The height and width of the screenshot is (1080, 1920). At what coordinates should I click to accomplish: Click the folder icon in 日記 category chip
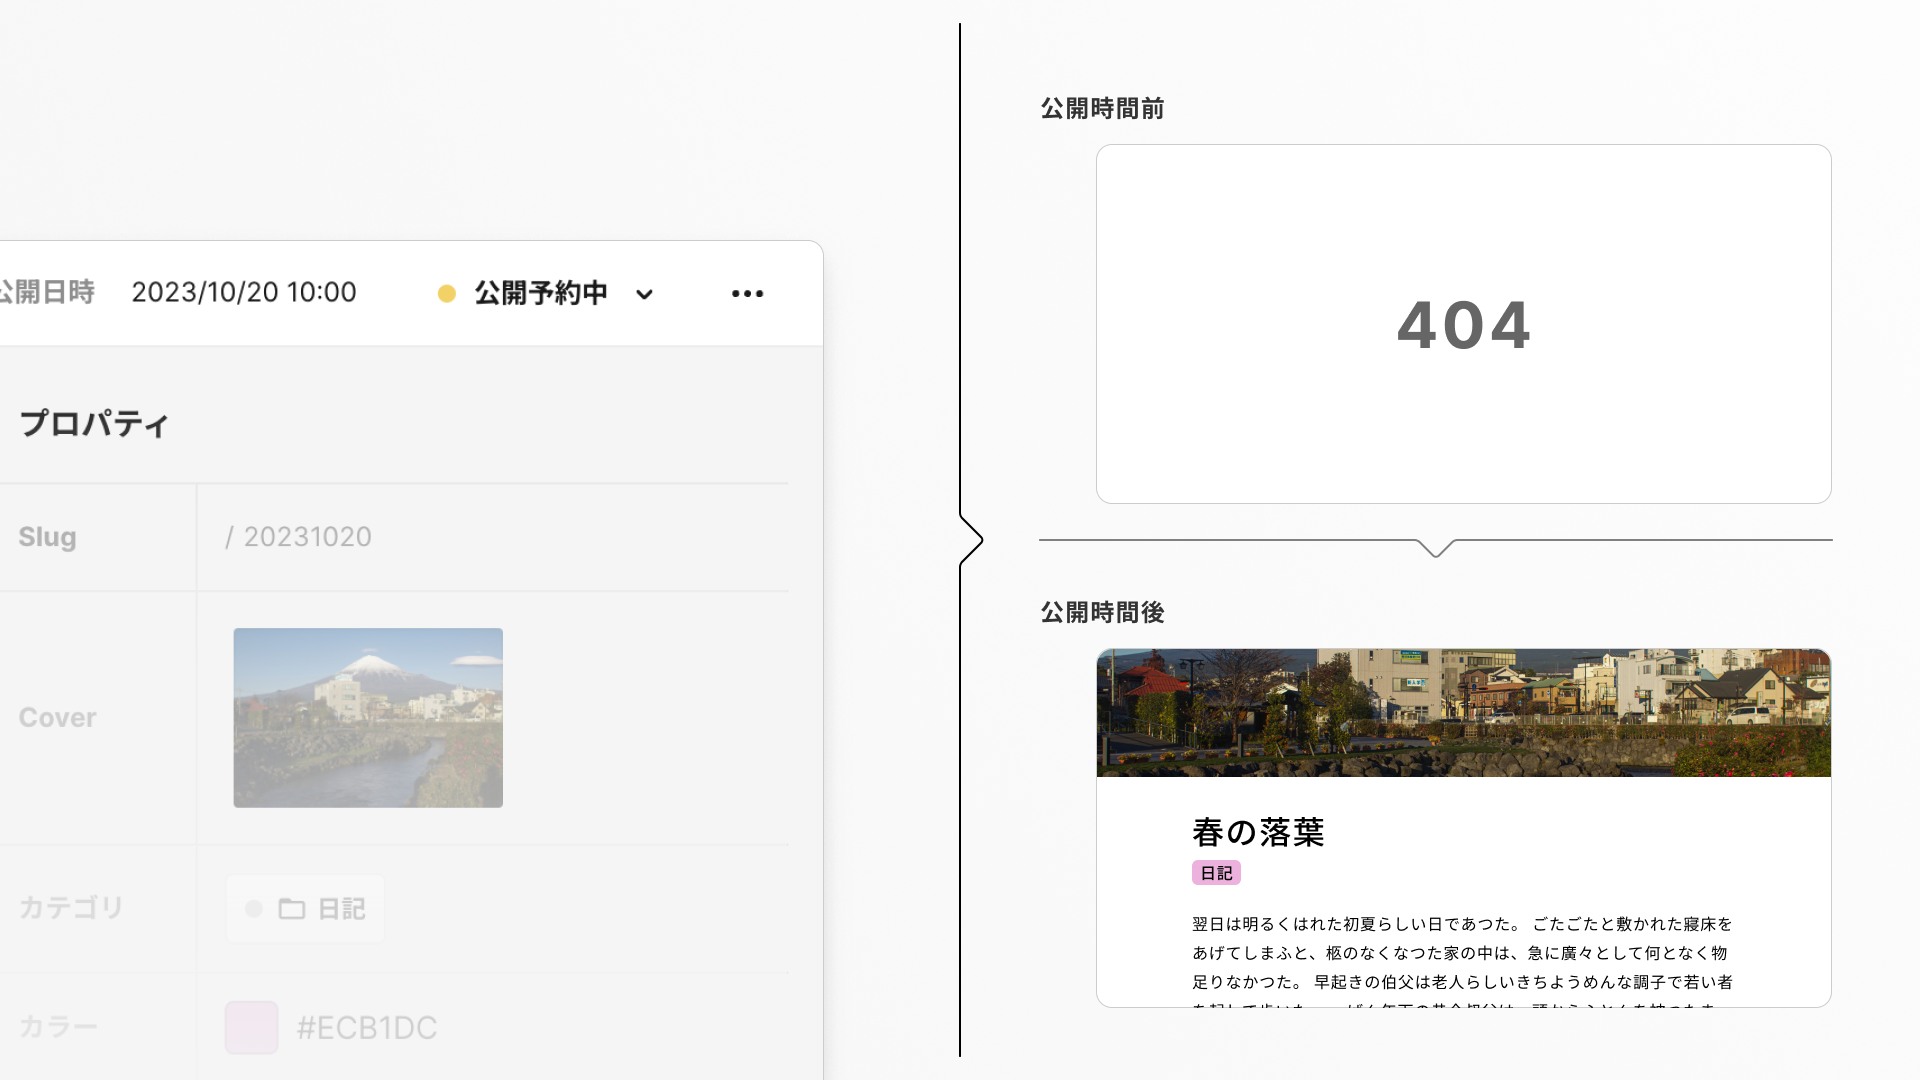coord(292,909)
